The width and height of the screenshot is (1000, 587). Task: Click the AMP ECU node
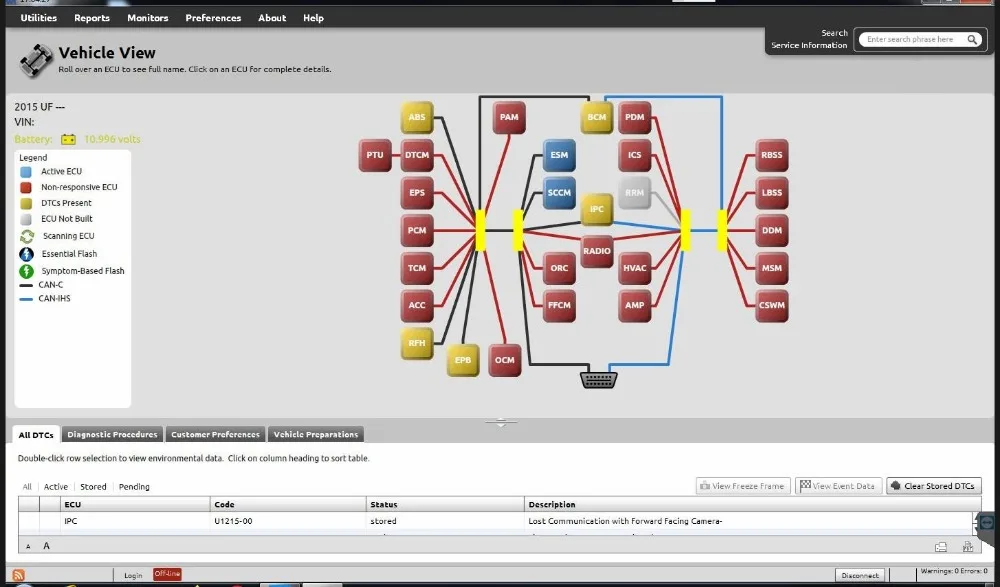tap(635, 306)
